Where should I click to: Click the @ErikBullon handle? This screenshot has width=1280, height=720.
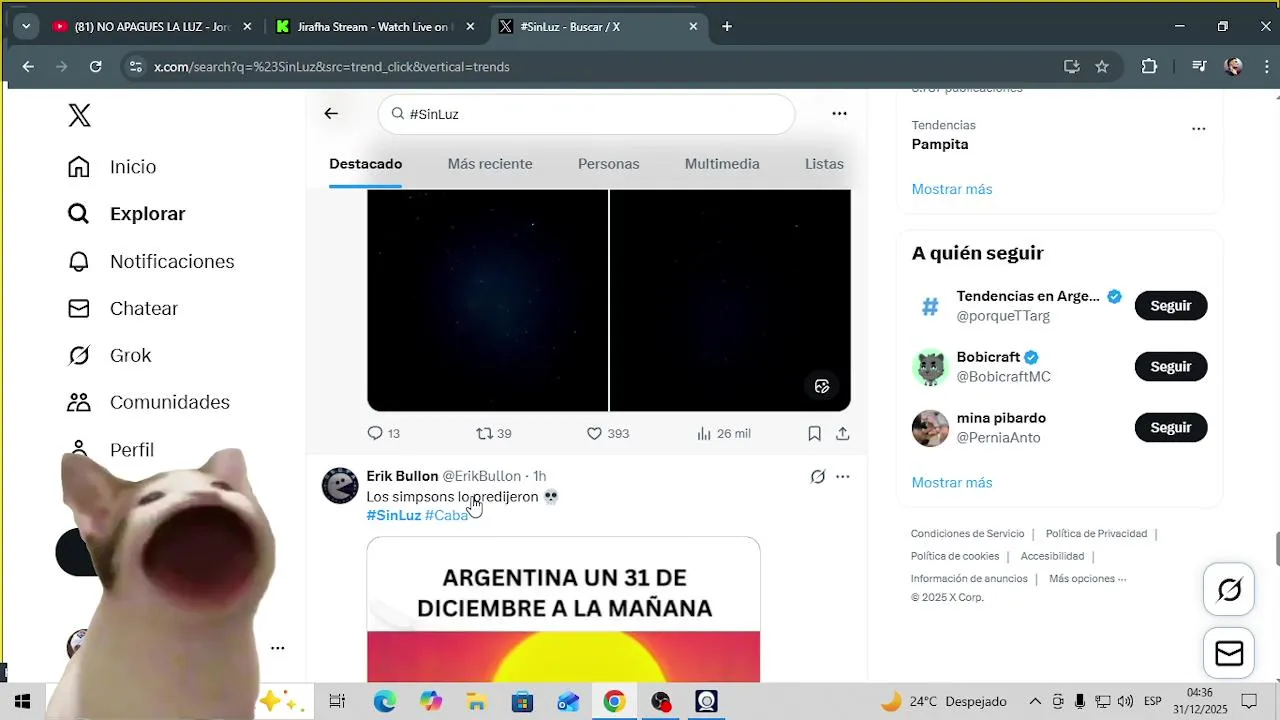(482, 476)
